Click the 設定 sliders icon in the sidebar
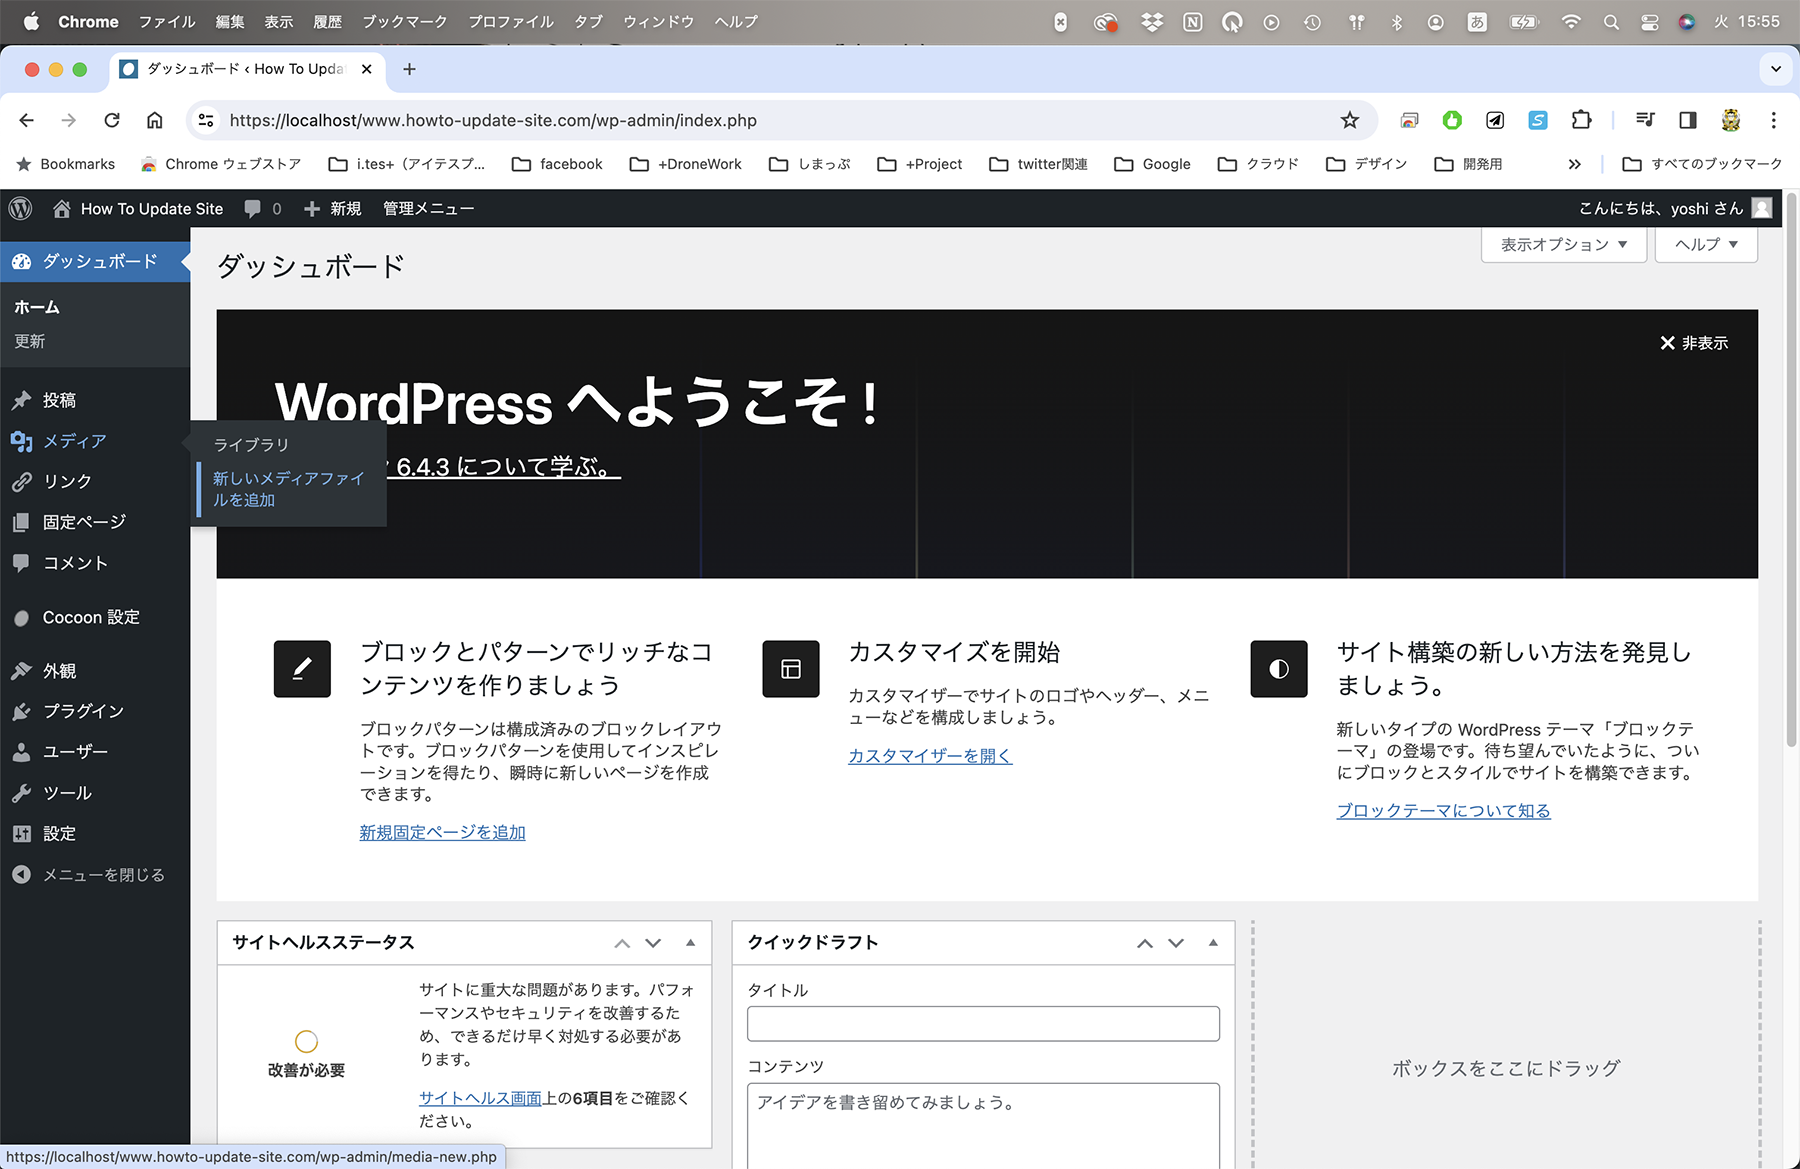1800x1169 pixels. click(x=21, y=834)
